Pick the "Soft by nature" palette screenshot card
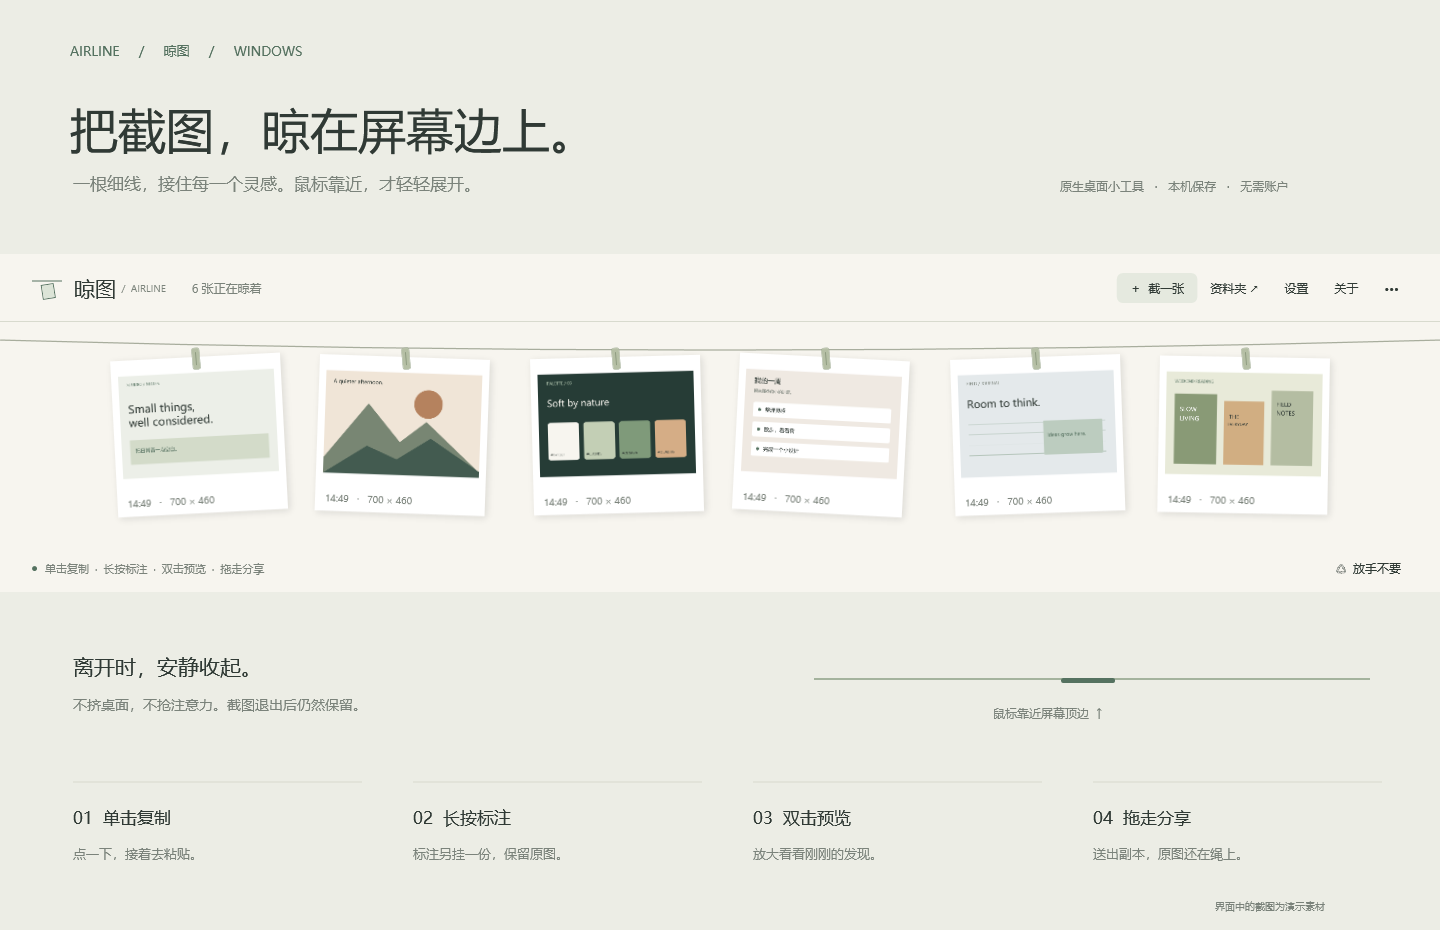The image size is (1440, 930). (617, 436)
